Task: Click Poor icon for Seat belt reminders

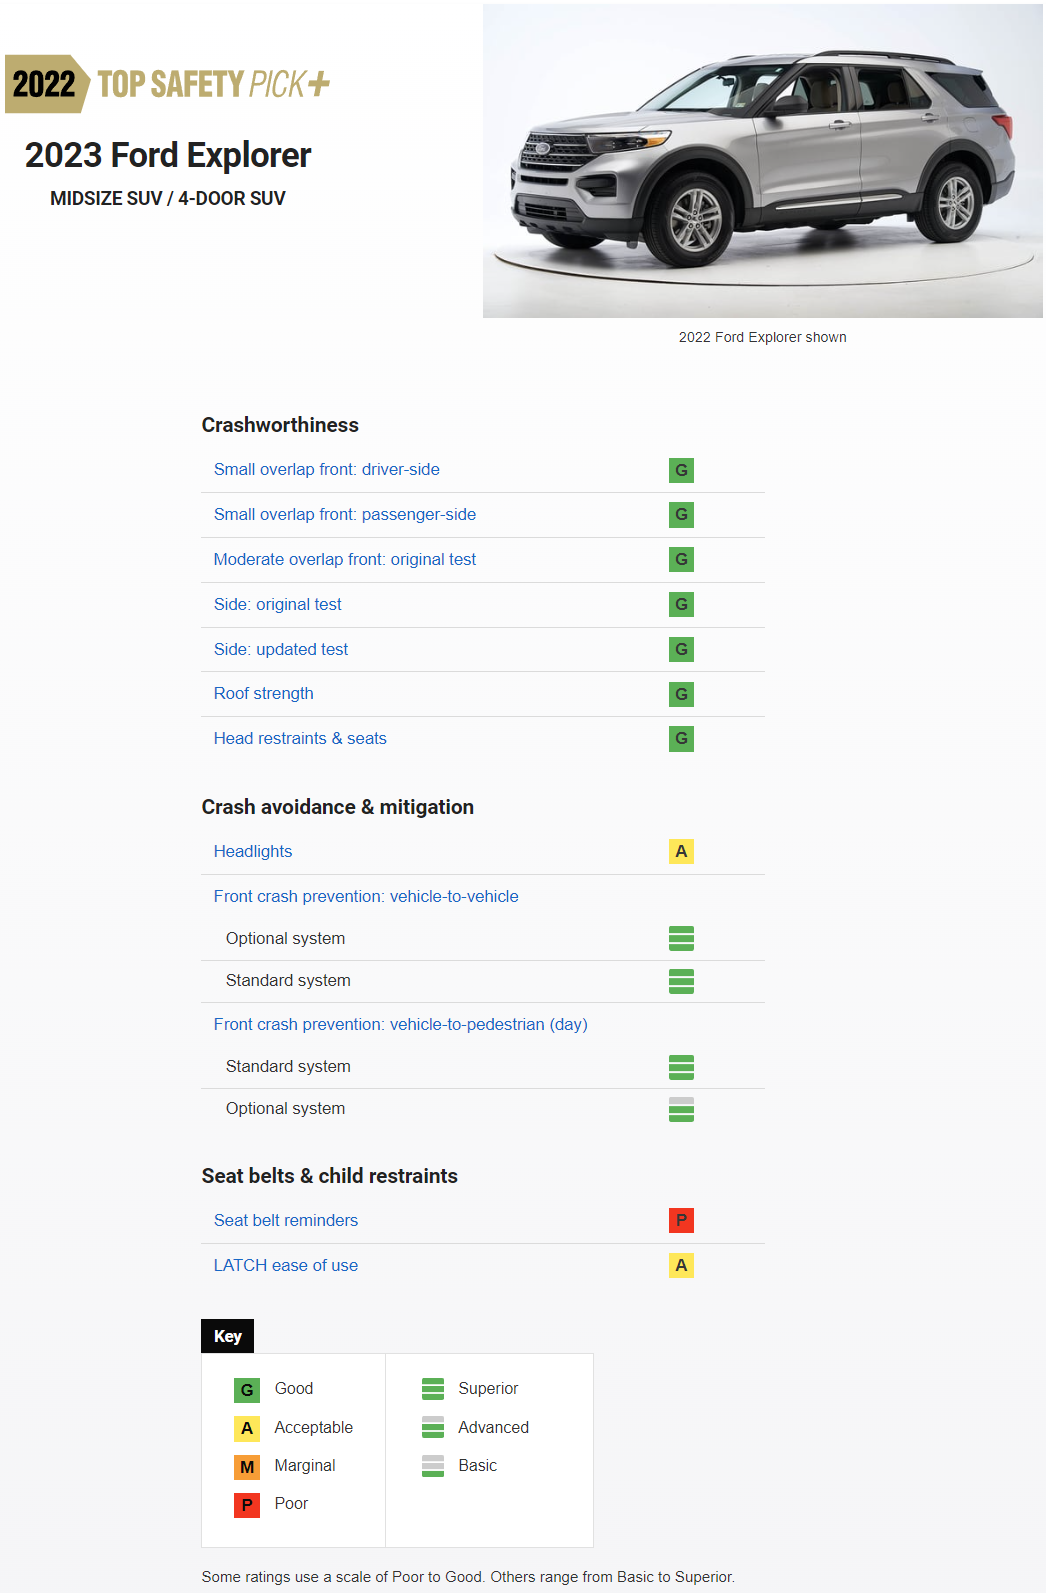Action: pos(681,1221)
